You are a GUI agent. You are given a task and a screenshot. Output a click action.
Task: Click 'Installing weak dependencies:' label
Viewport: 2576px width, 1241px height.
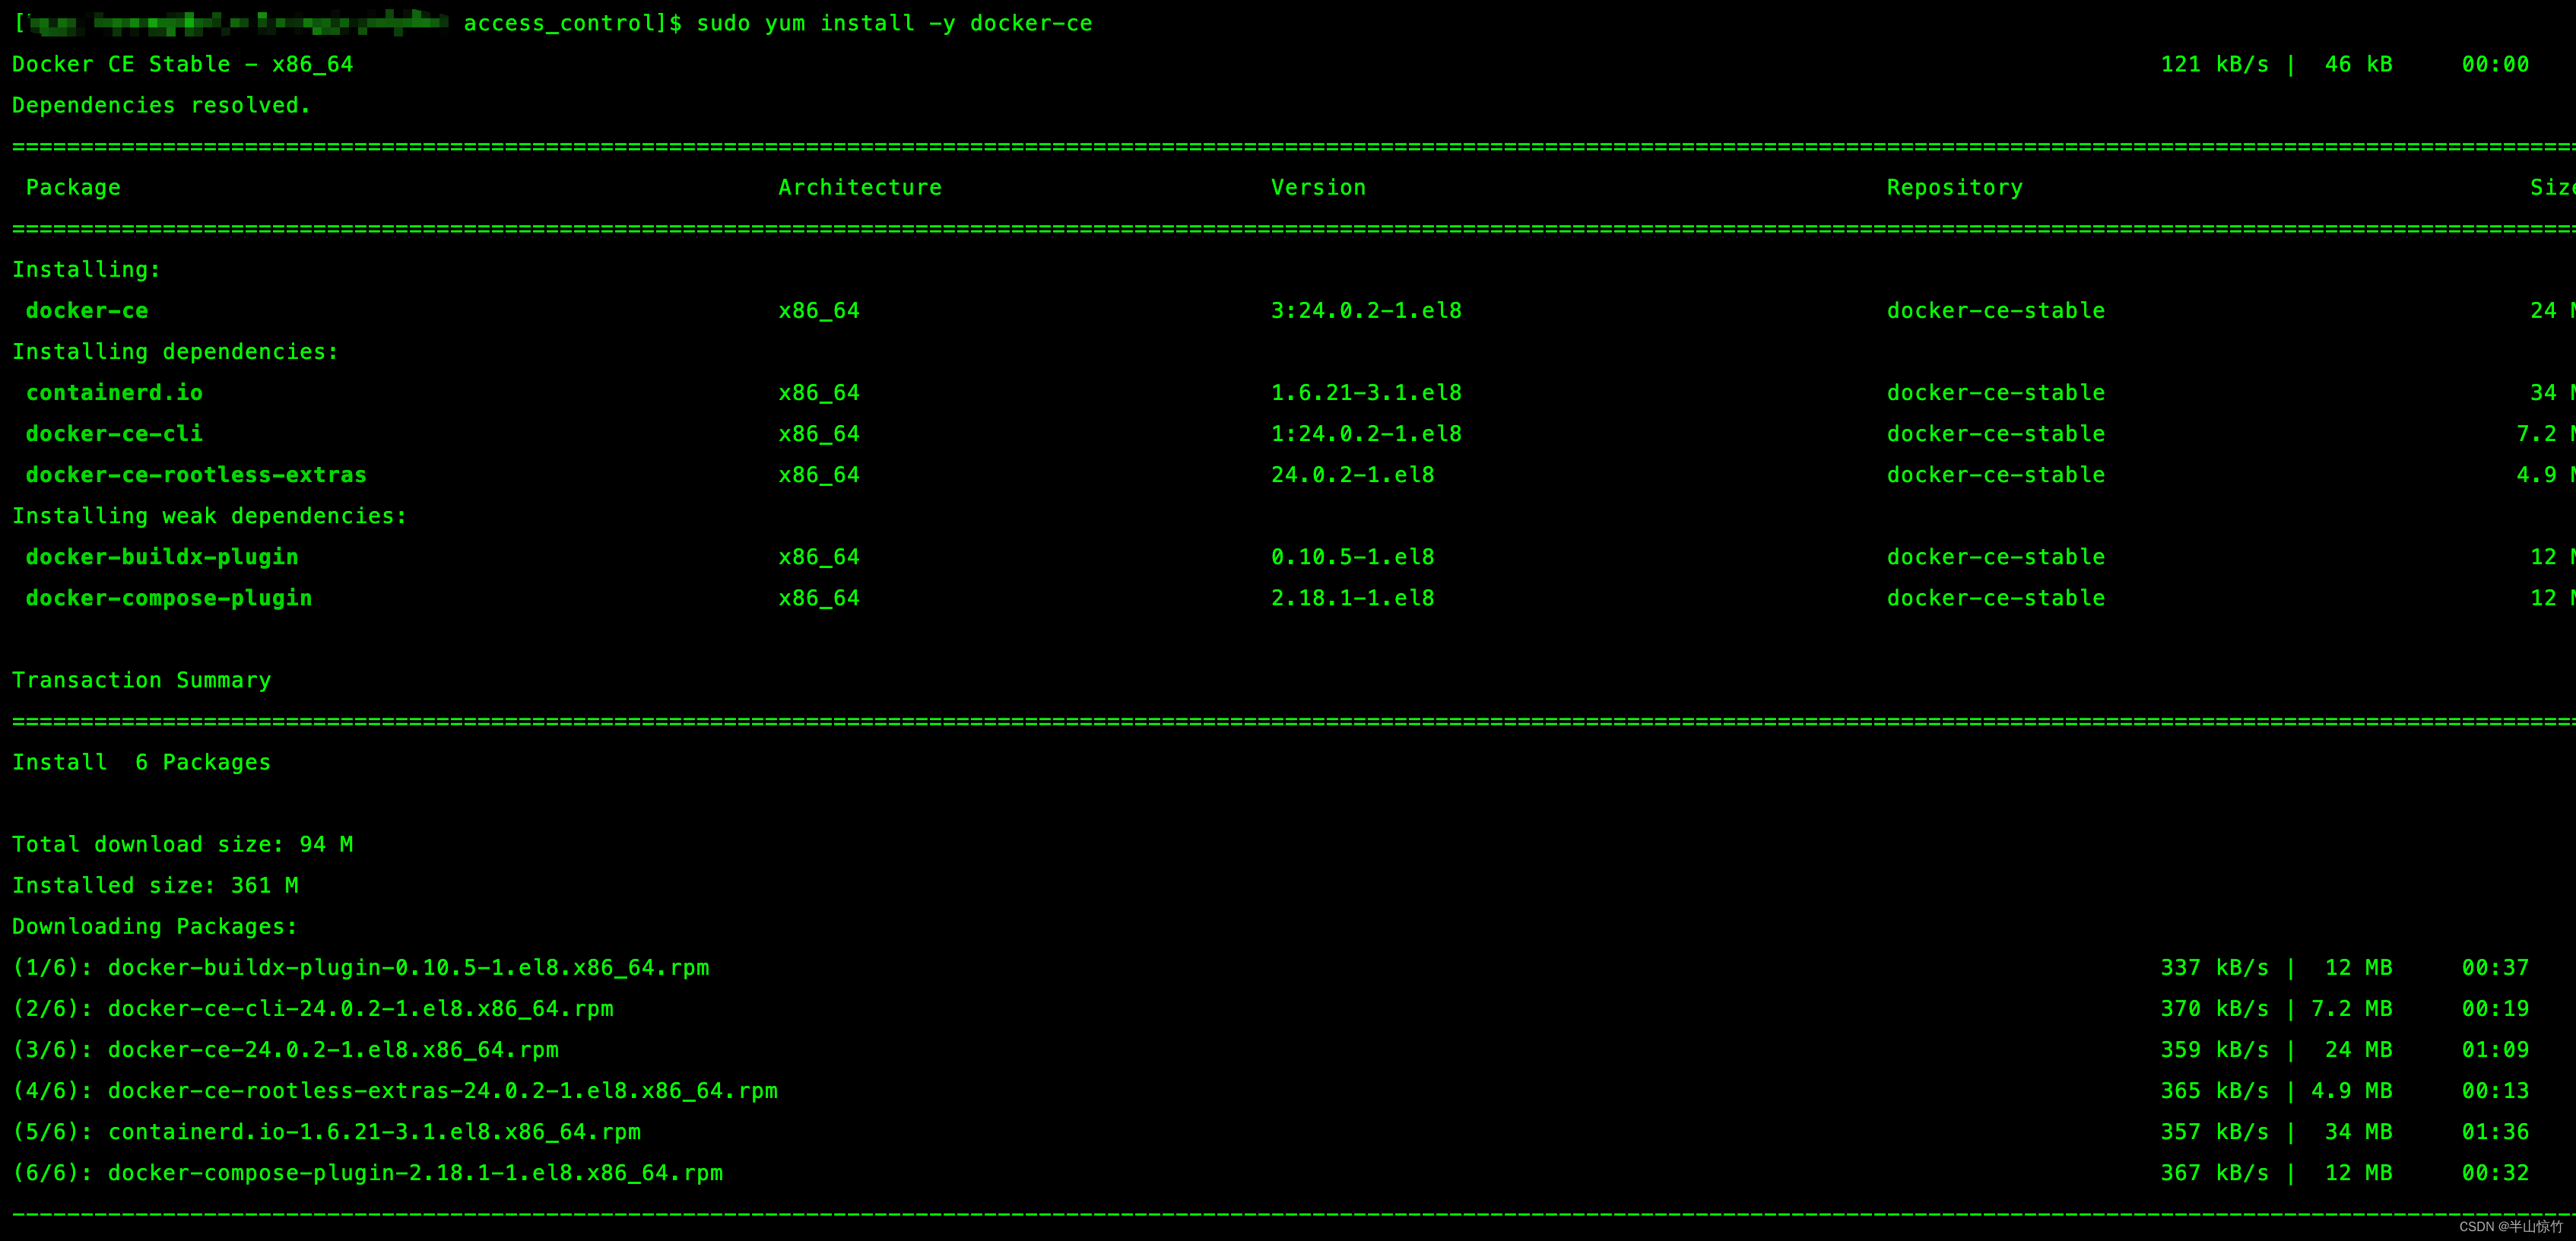[x=209, y=516]
